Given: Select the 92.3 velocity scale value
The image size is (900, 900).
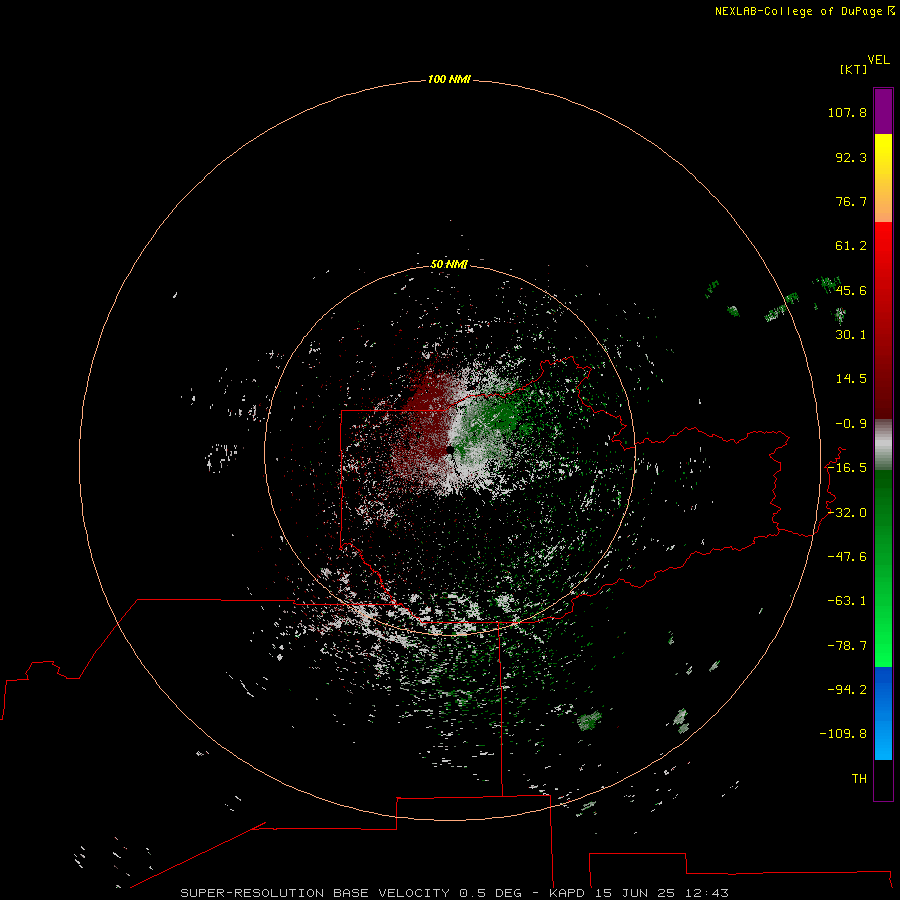Looking at the screenshot, I should (x=851, y=157).
